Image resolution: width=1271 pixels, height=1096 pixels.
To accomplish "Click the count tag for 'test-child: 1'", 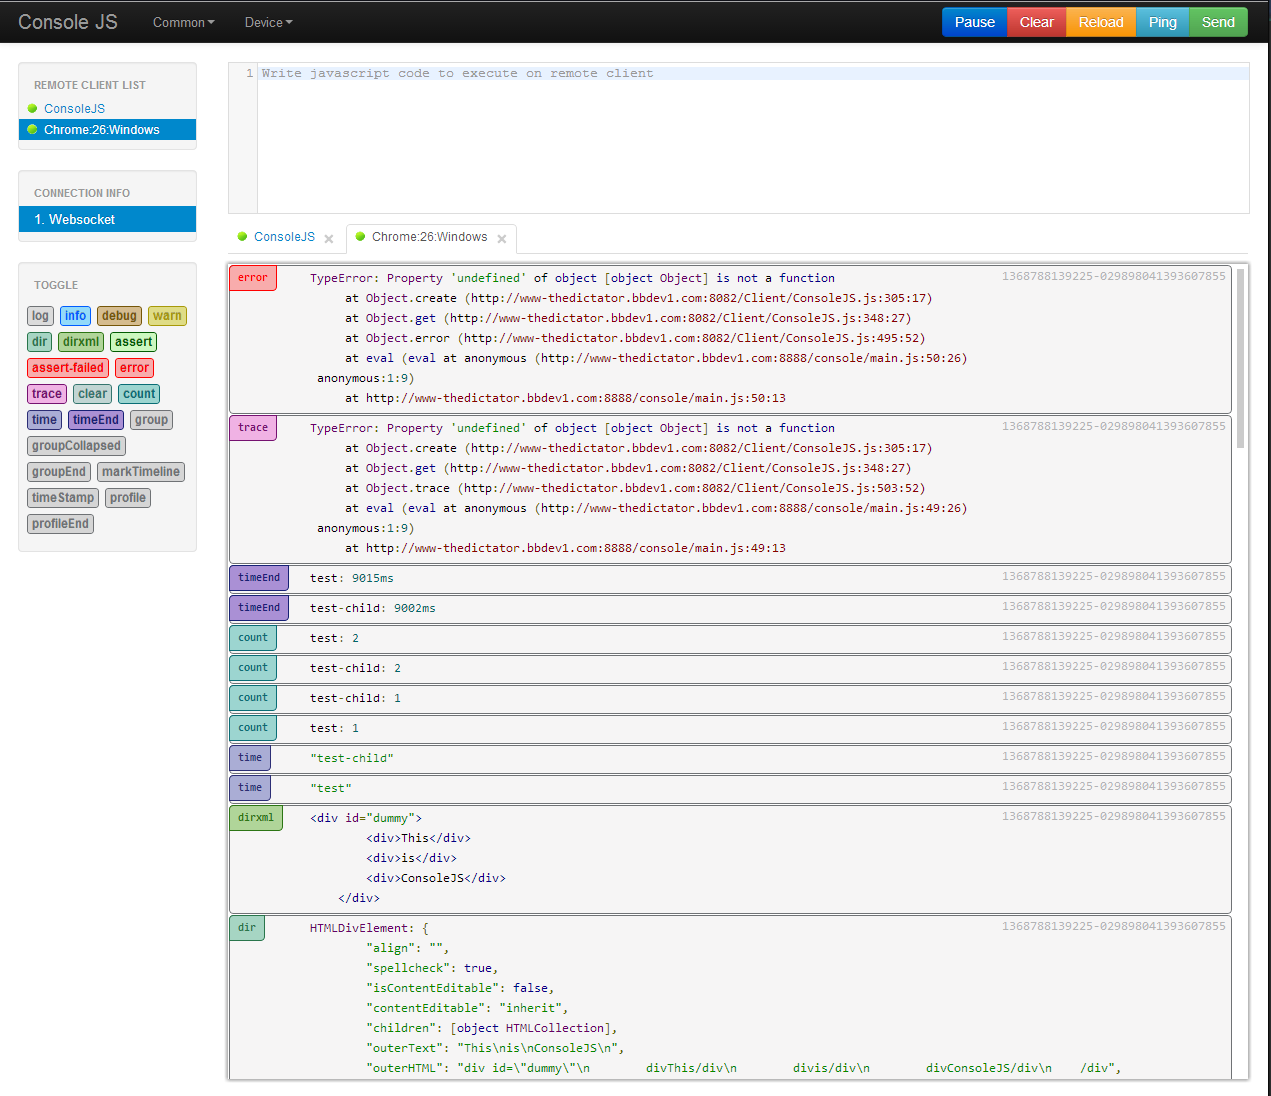I will [x=253, y=698].
